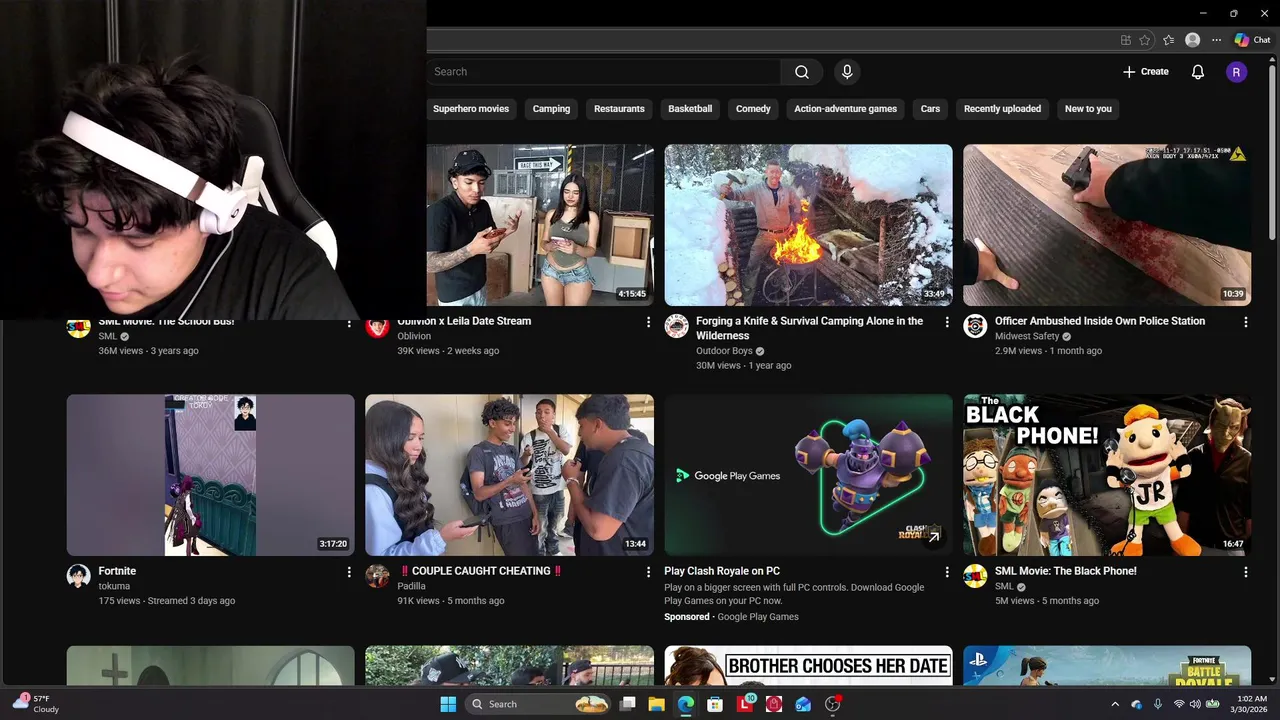Open the Fortnite stream thumbnail by tokuma
This screenshot has width=1280, height=720.
point(210,475)
